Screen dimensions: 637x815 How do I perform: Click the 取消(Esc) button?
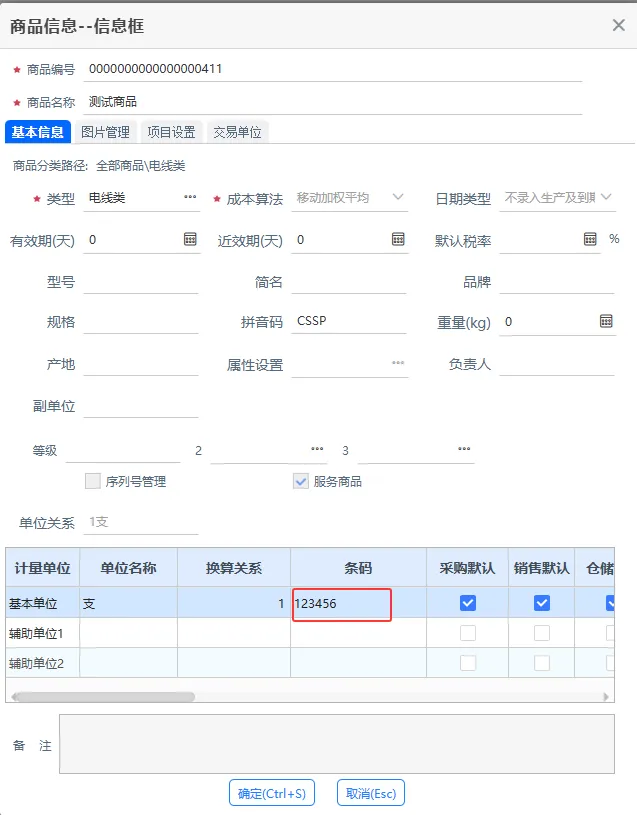[x=371, y=793]
